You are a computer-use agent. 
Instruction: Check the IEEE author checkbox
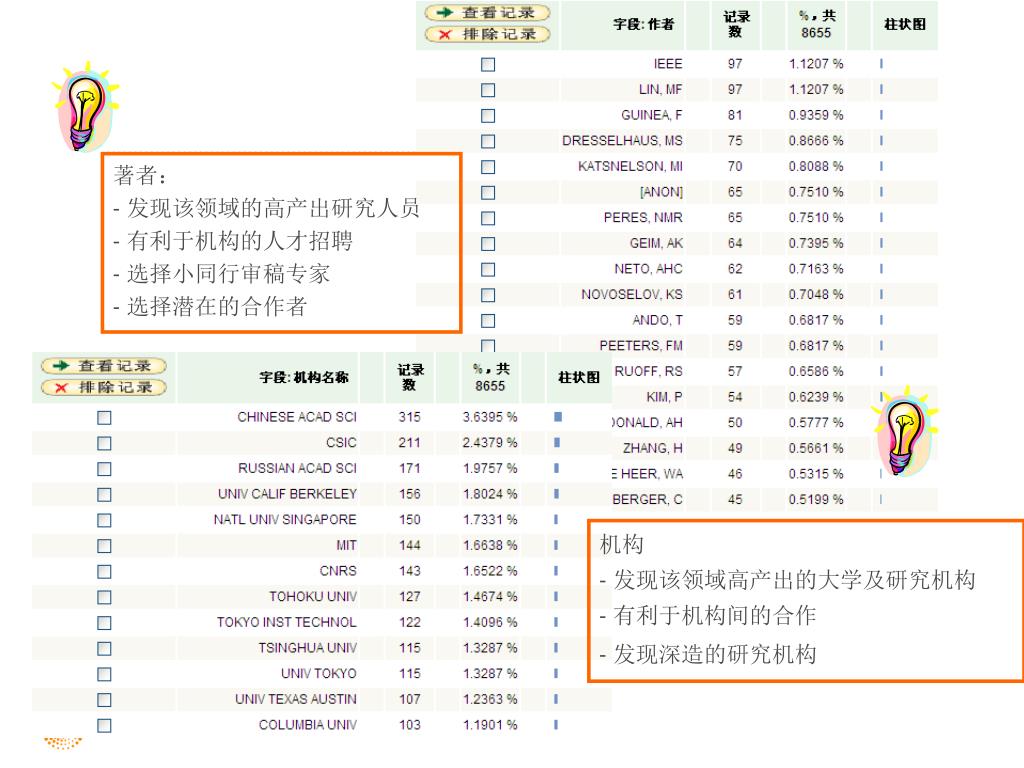tap(488, 65)
